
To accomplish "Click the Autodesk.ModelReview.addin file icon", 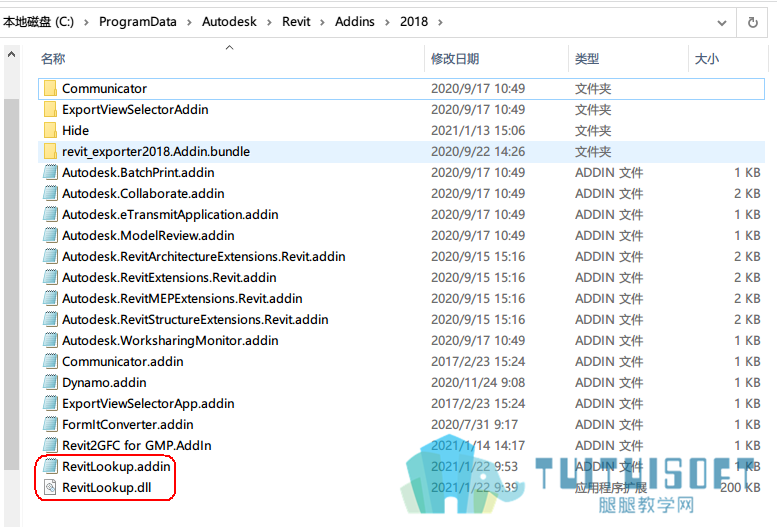I will (50, 235).
